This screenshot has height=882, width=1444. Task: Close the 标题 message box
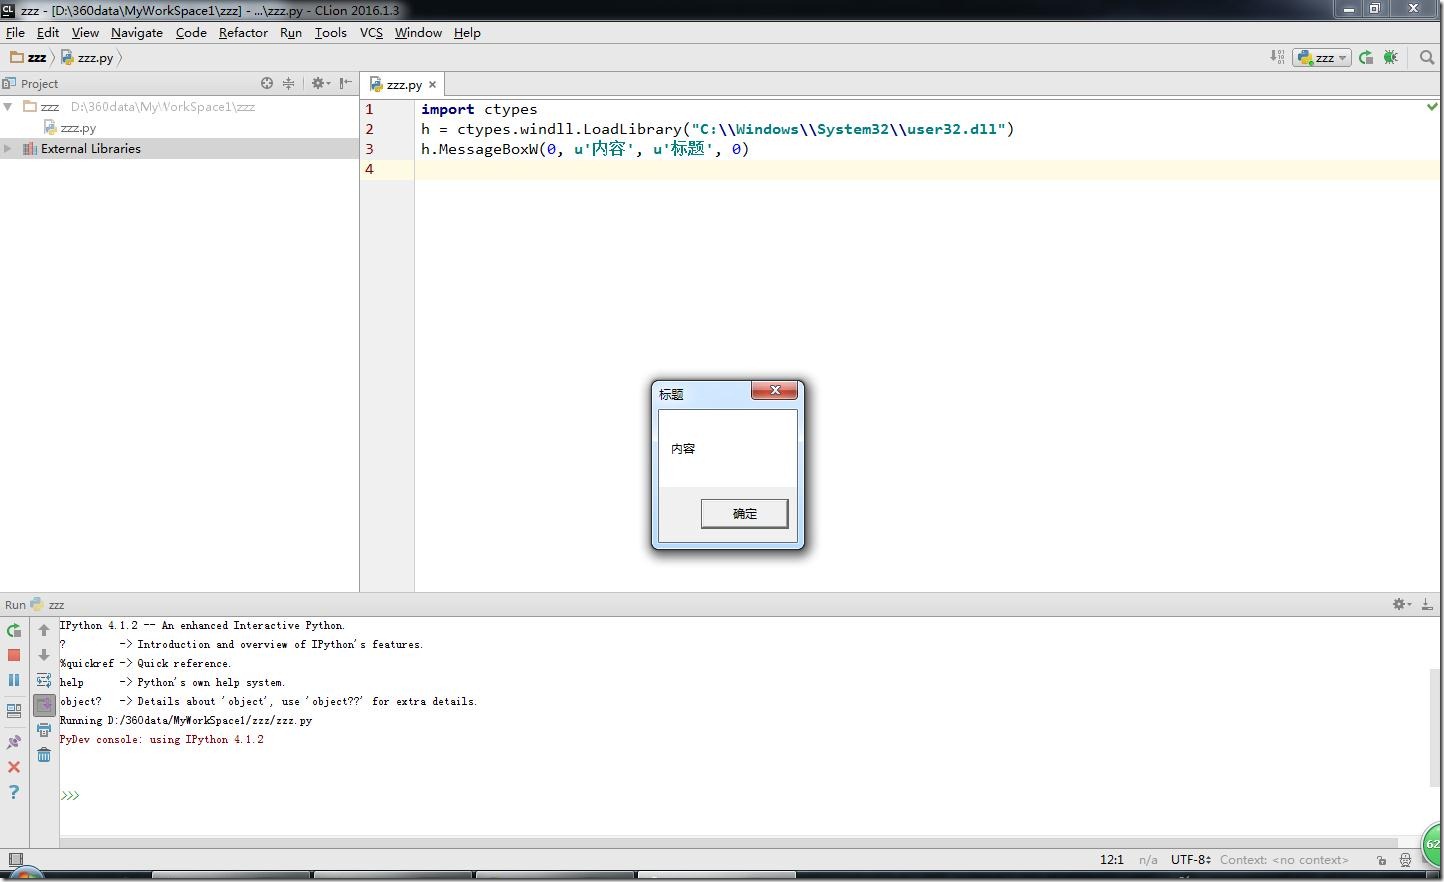(x=775, y=390)
